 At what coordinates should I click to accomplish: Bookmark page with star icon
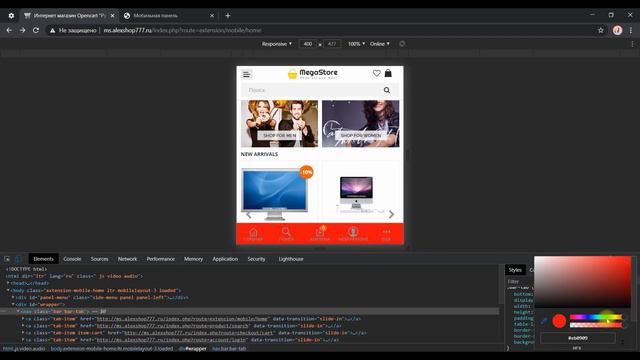(x=600, y=30)
